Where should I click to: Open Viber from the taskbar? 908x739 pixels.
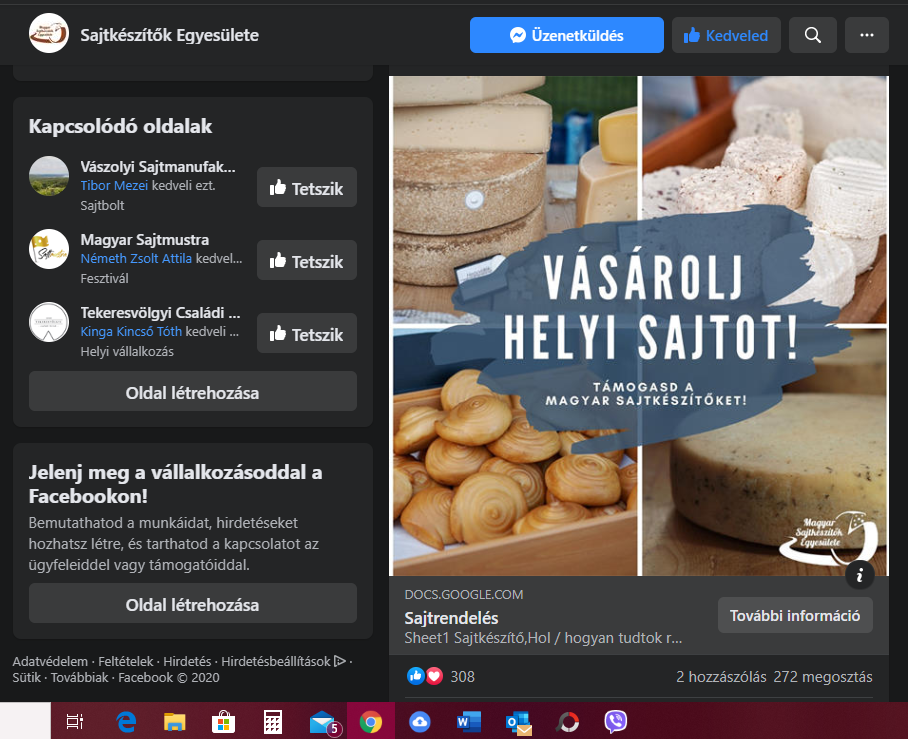(x=616, y=721)
